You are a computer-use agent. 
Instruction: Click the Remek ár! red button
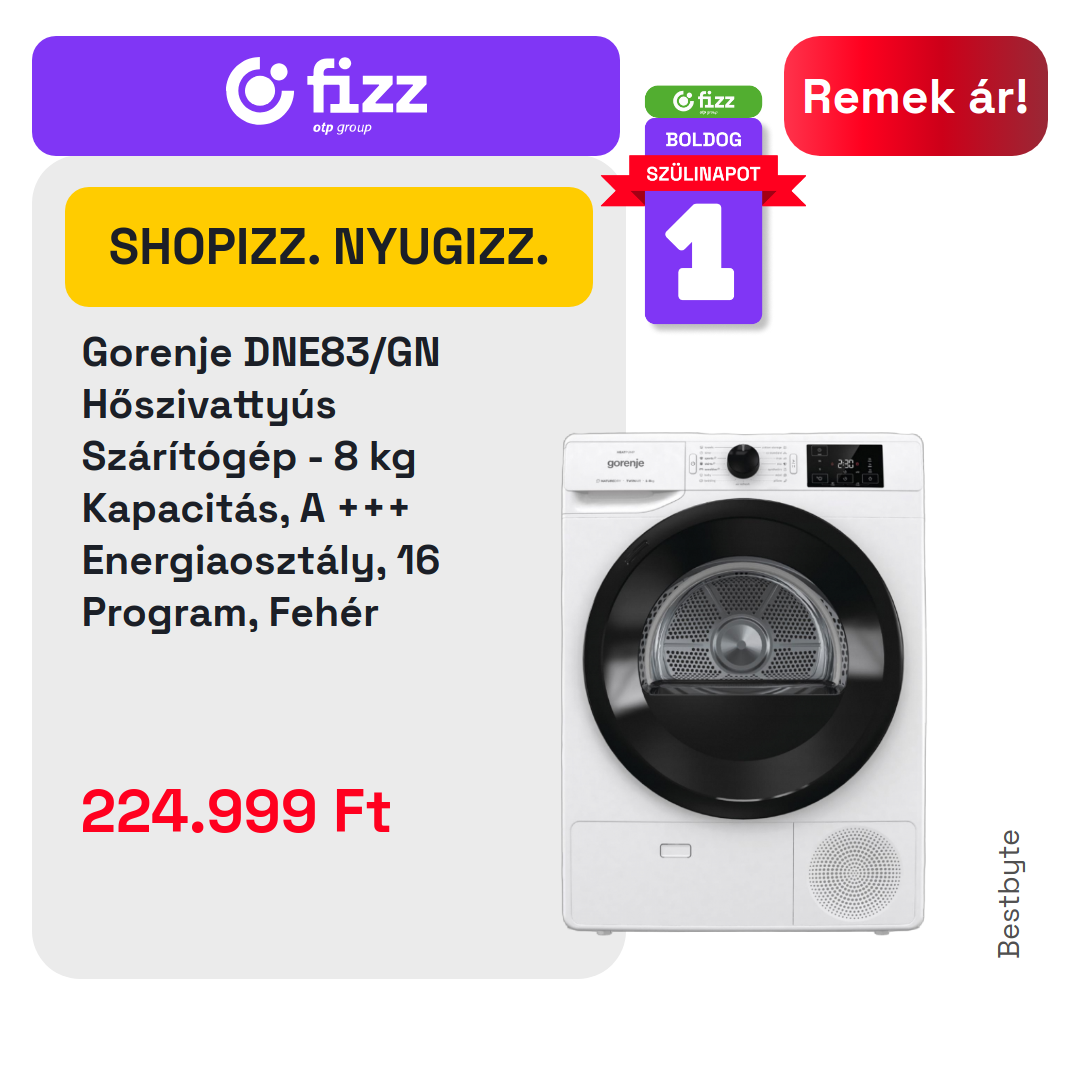[915, 96]
